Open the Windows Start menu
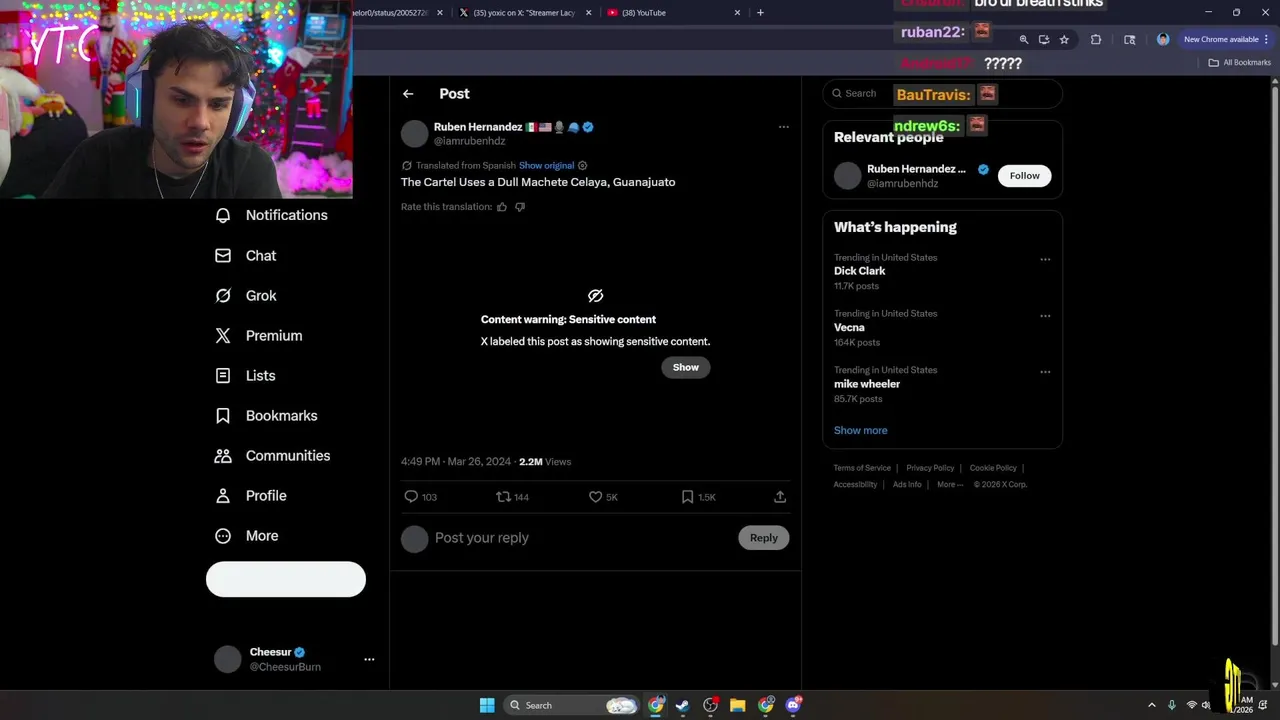Viewport: 1280px width, 720px height. pyautogui.click(x=487, y=705)
